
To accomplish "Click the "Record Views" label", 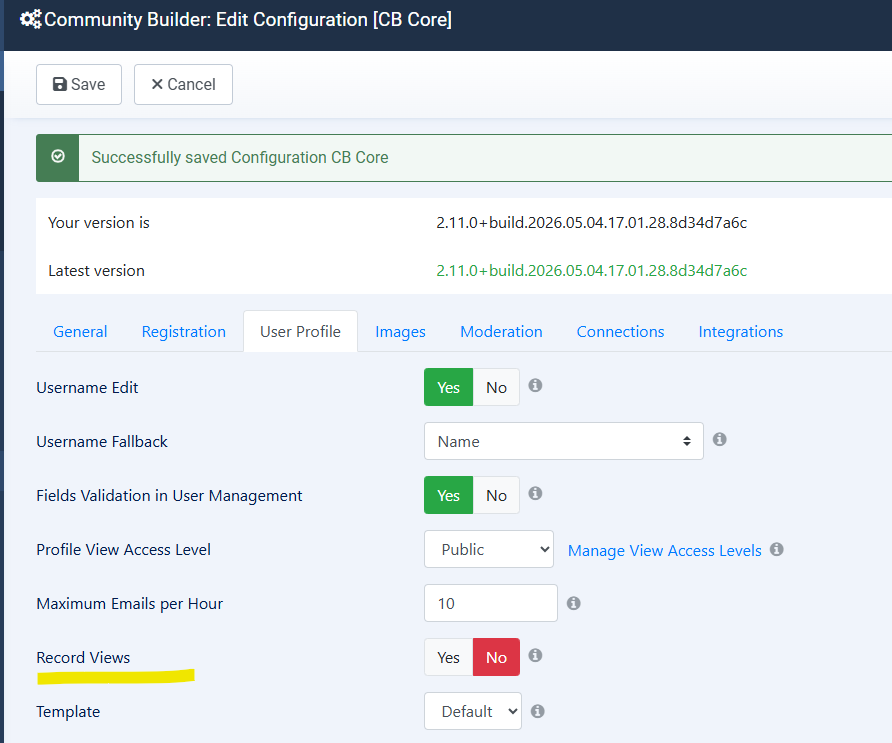I will pos(83,657).
